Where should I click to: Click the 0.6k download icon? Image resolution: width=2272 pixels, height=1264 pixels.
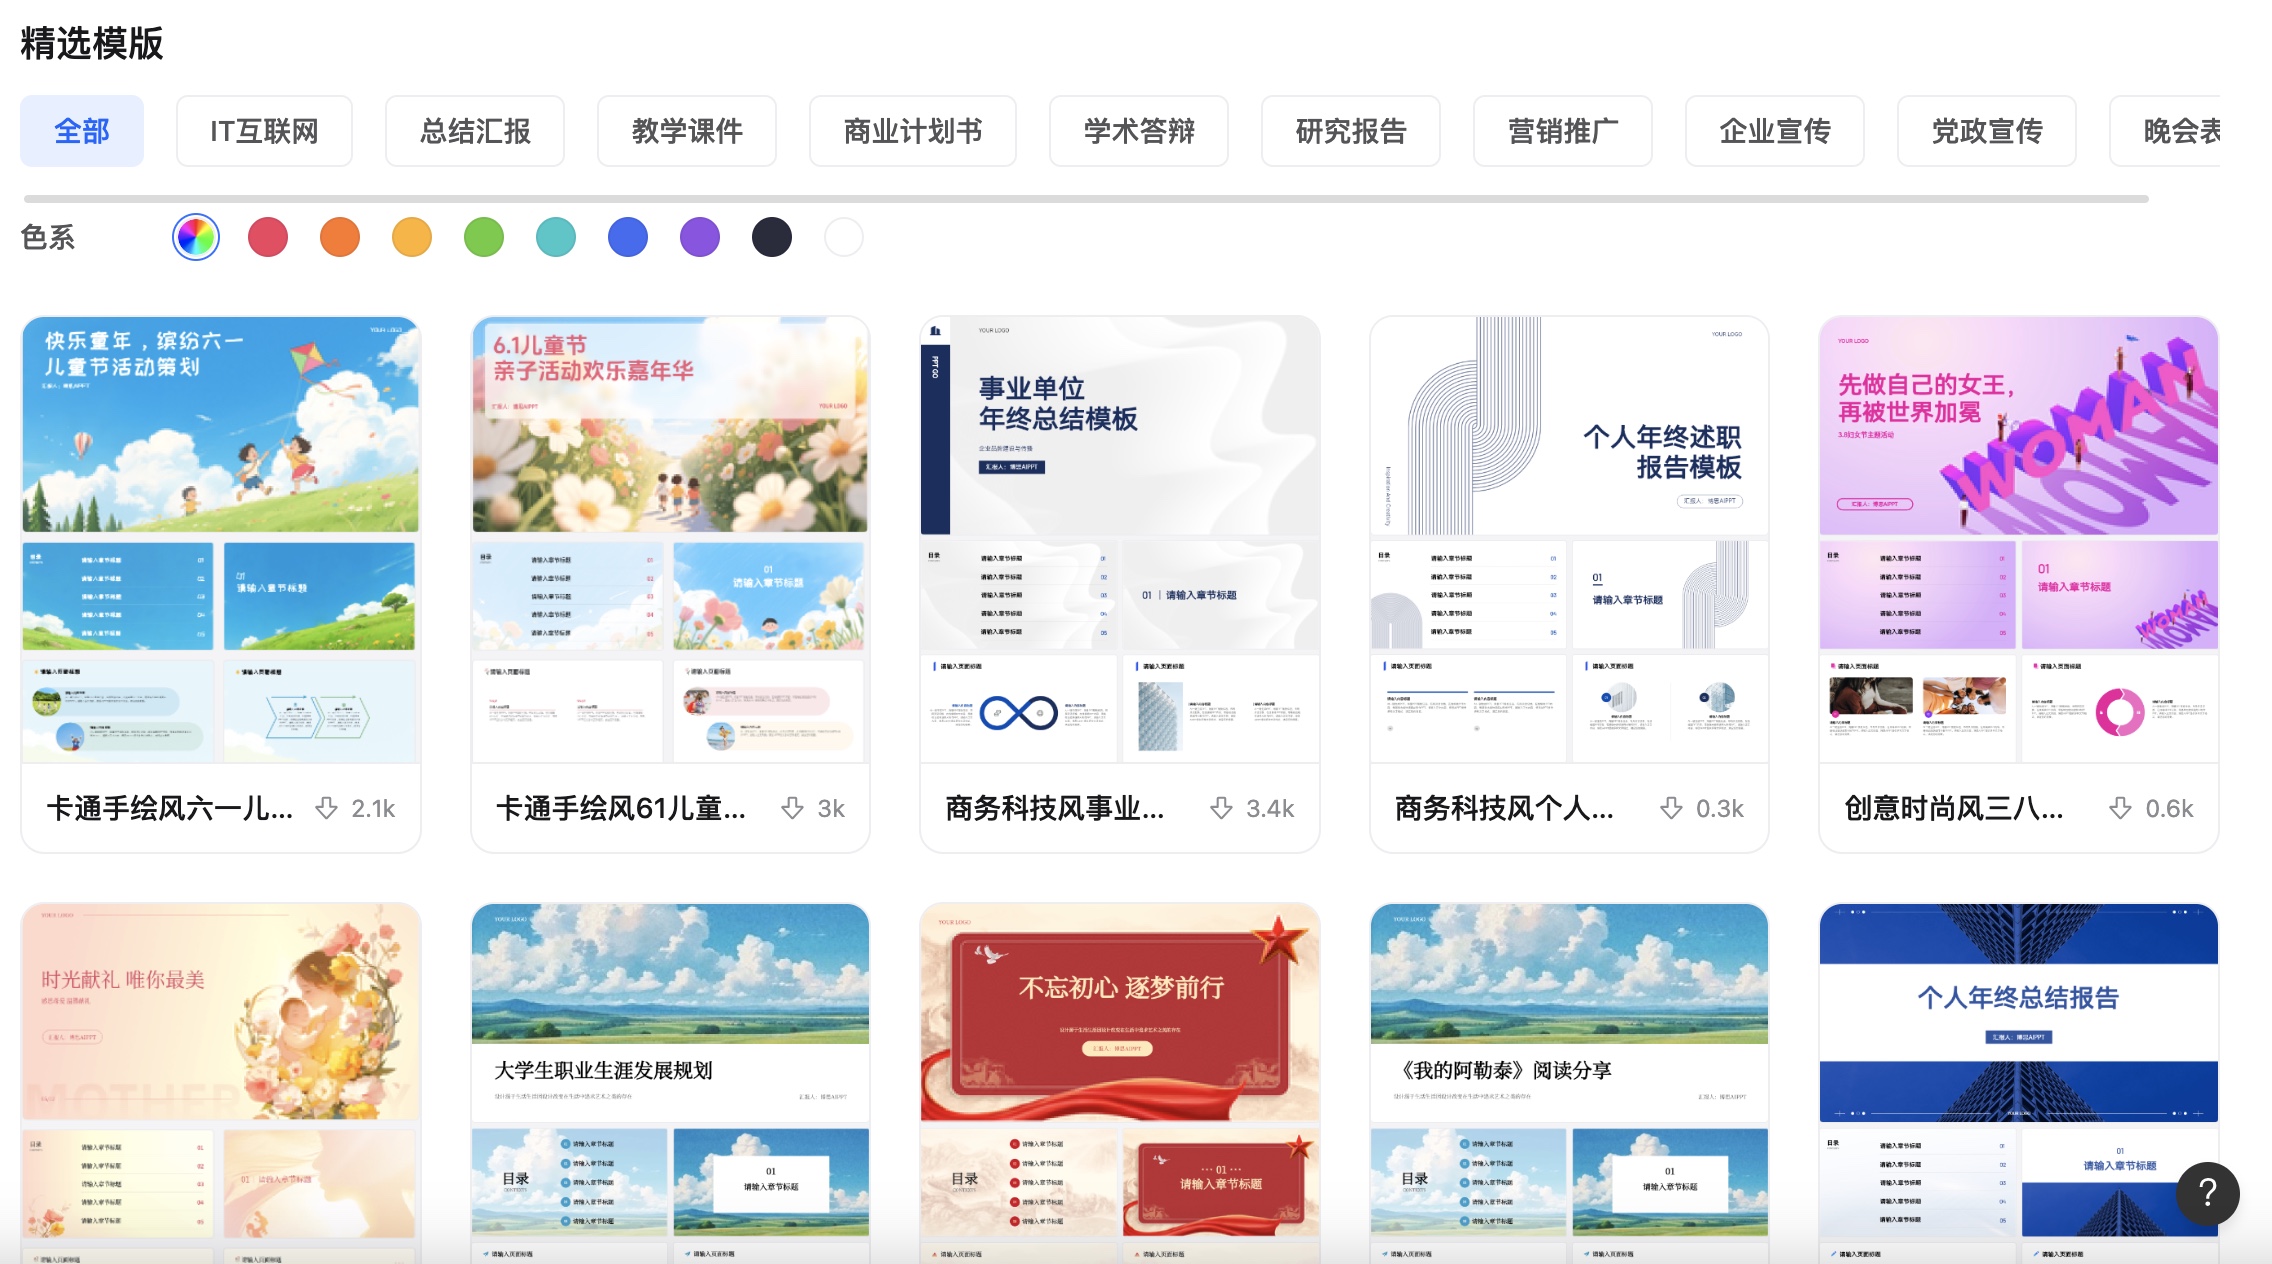tap(2120, 808)
